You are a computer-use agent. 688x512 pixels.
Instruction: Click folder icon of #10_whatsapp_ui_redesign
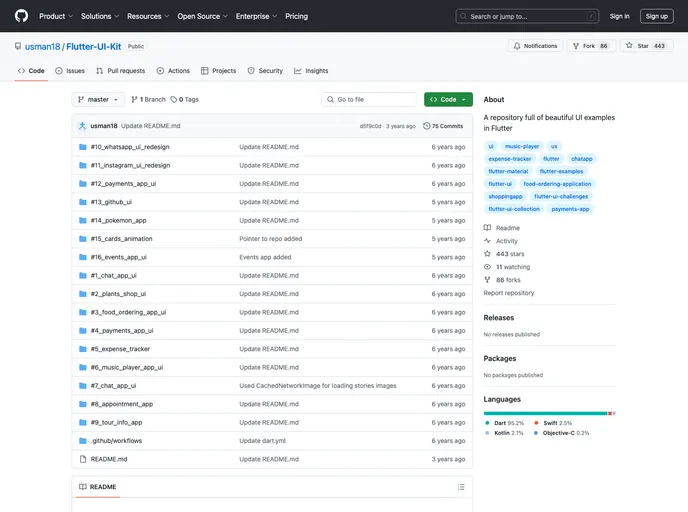click(x=82, y=147)
